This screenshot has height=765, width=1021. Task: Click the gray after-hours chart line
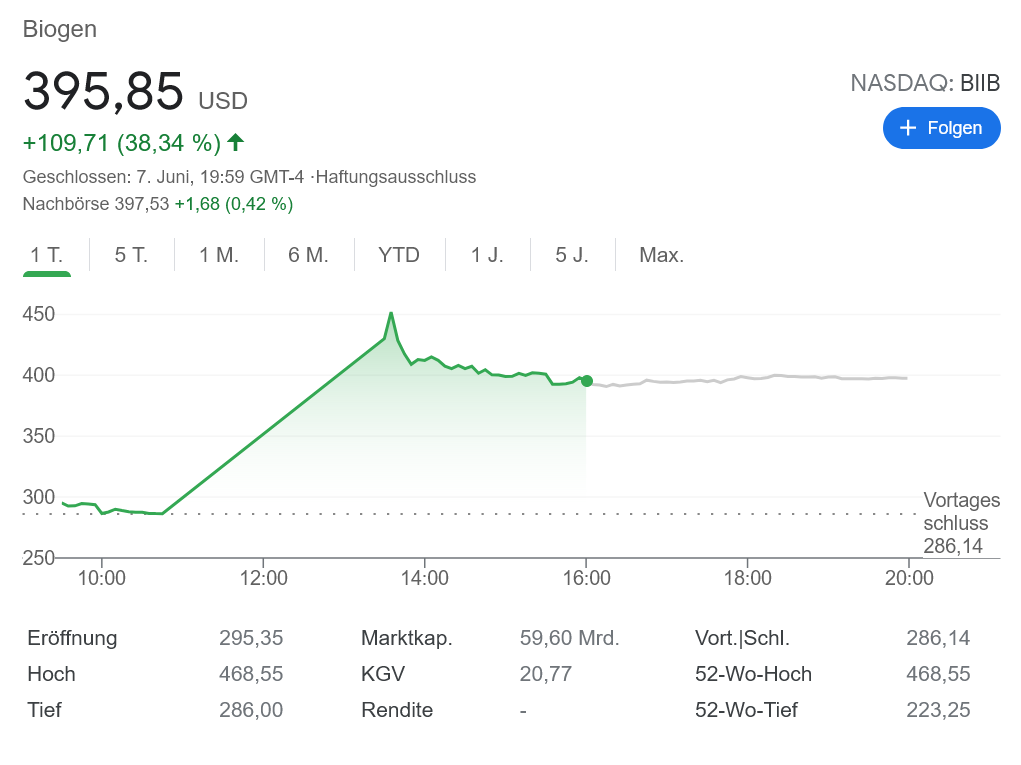tap(760, 378)
